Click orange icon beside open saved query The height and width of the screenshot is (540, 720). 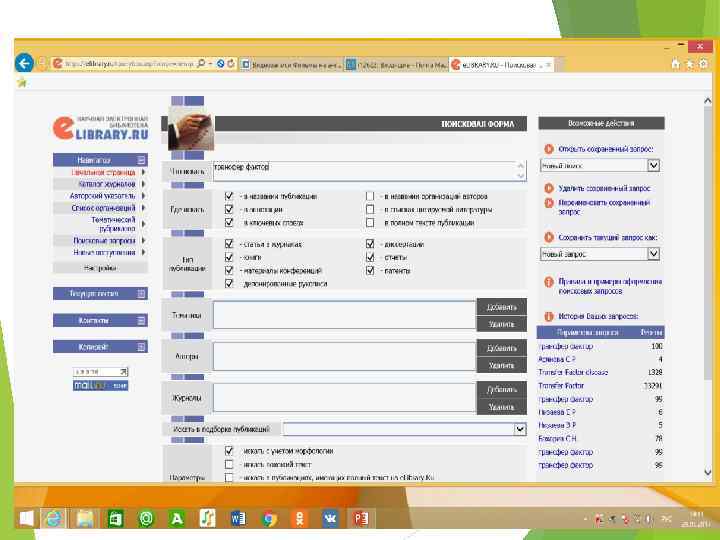coord(549,149)
